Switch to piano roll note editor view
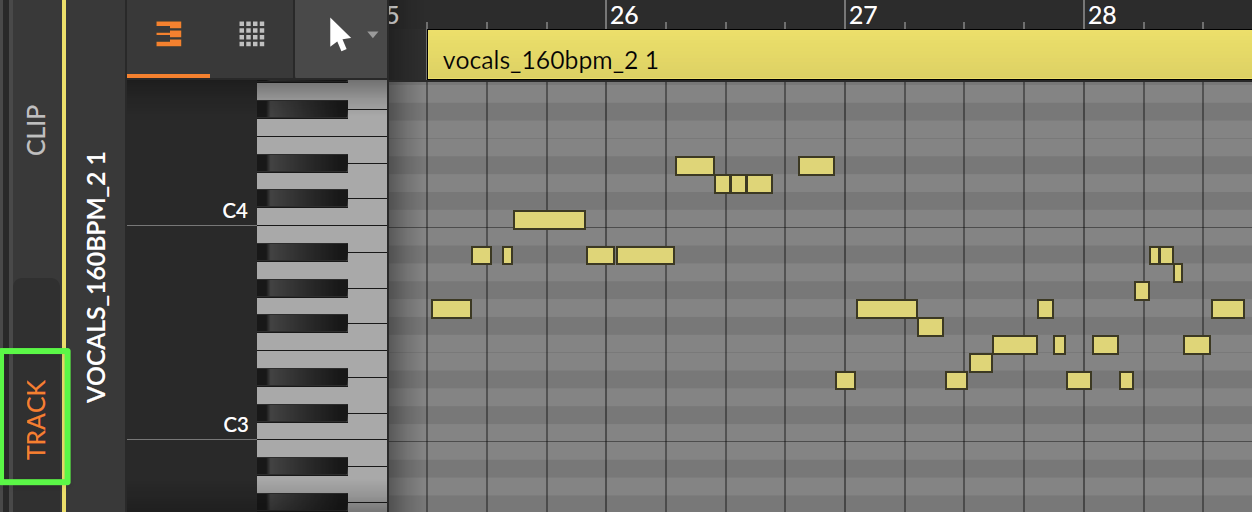Image resolution: width=1252 pixels, height=512 pixels. tap(168, 34)
